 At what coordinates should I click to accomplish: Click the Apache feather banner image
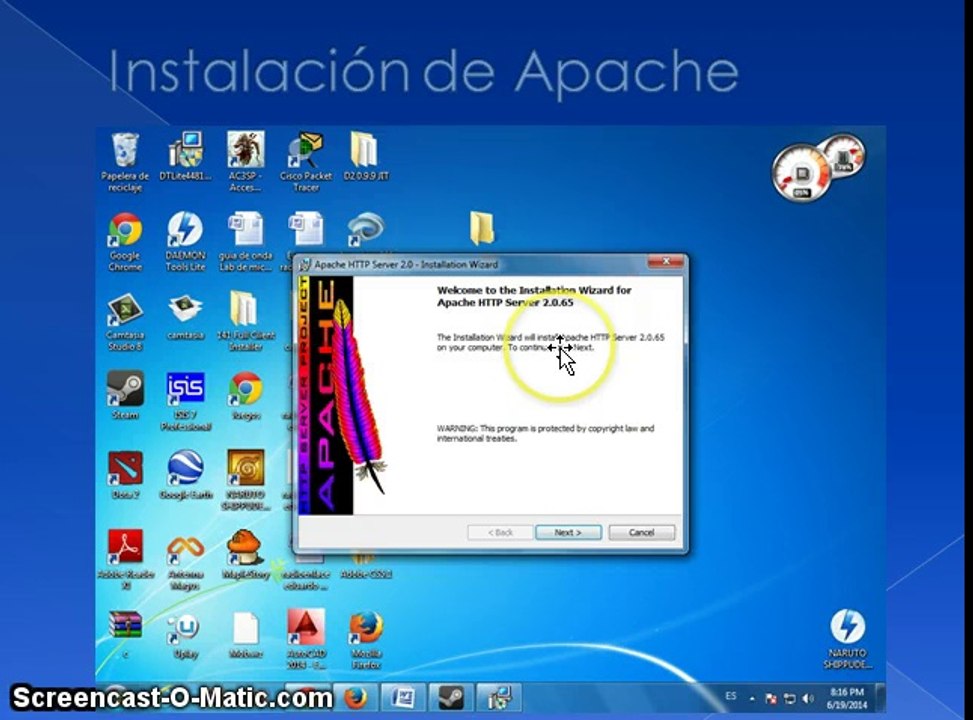(x=342, y=395)
